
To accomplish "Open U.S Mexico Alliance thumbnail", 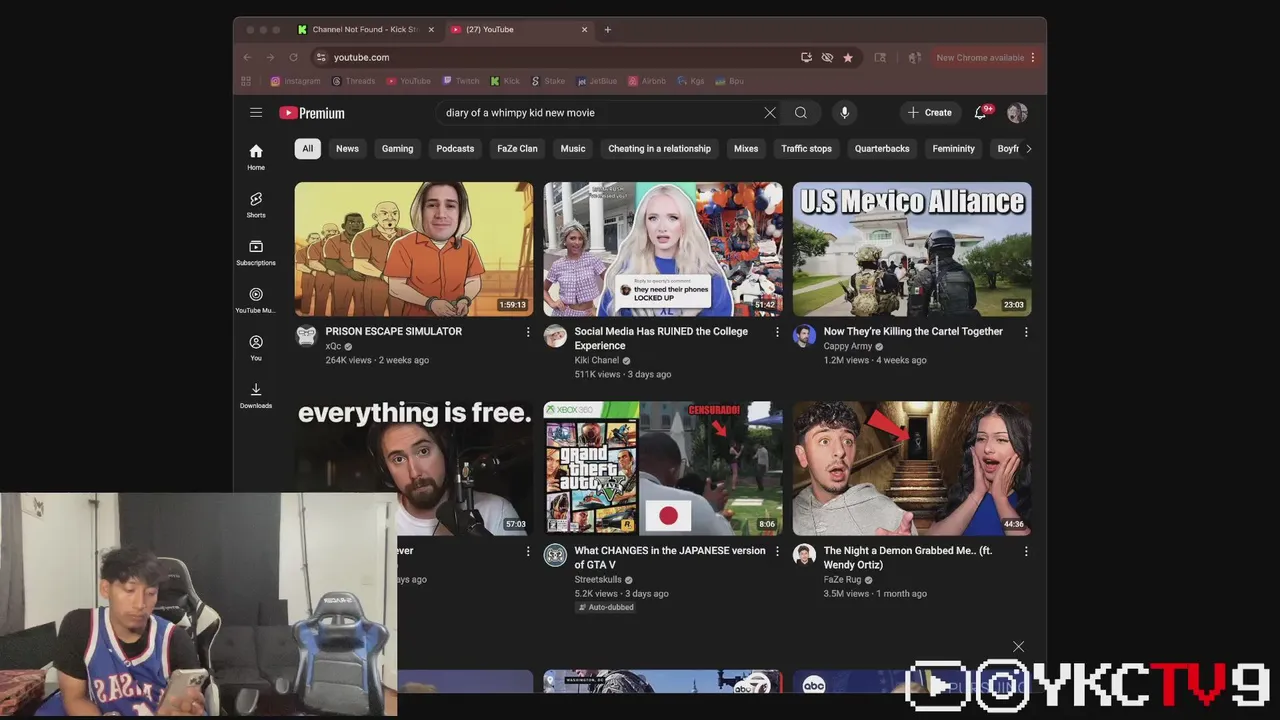I will pyautogui.click(x=912, y=249).
